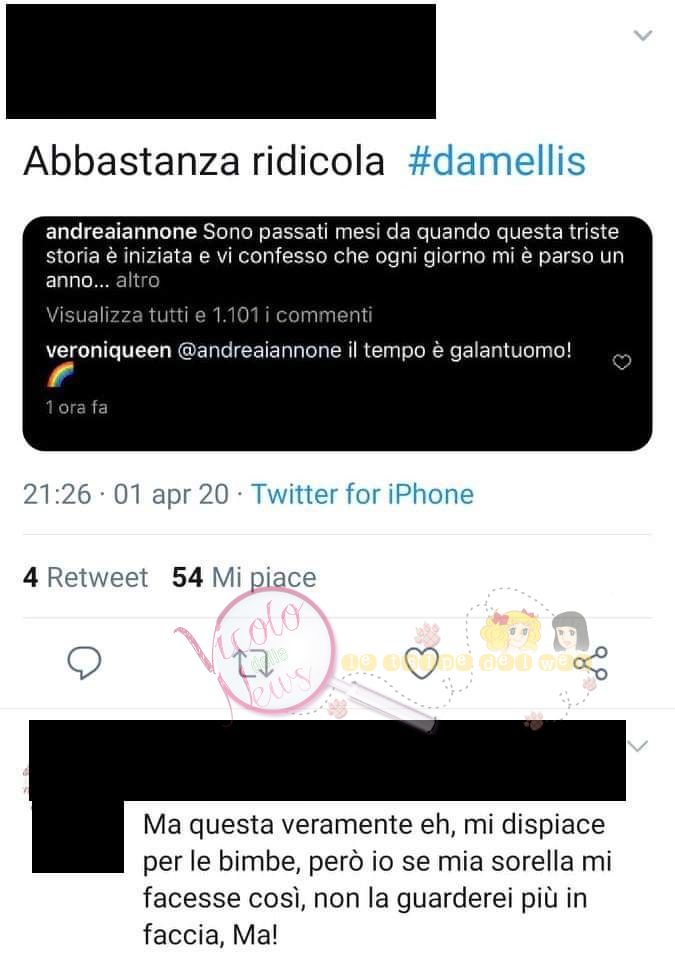Tap the retweet arrows icon
675x962 pixels.
[254, 663]
